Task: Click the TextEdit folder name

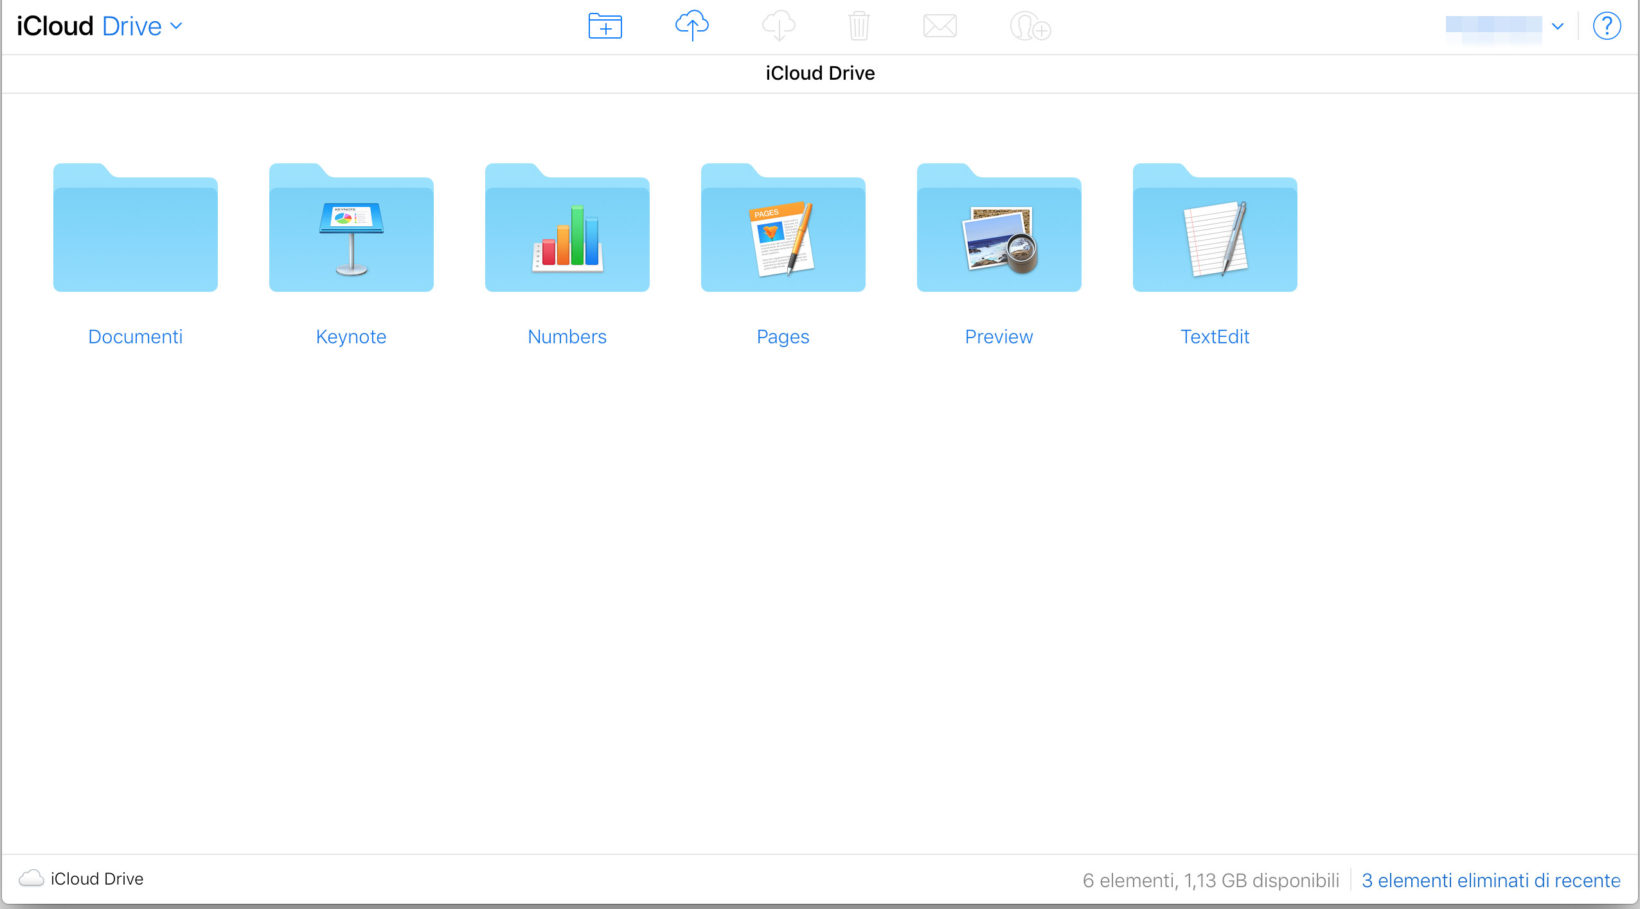Action: (1215, 337)
